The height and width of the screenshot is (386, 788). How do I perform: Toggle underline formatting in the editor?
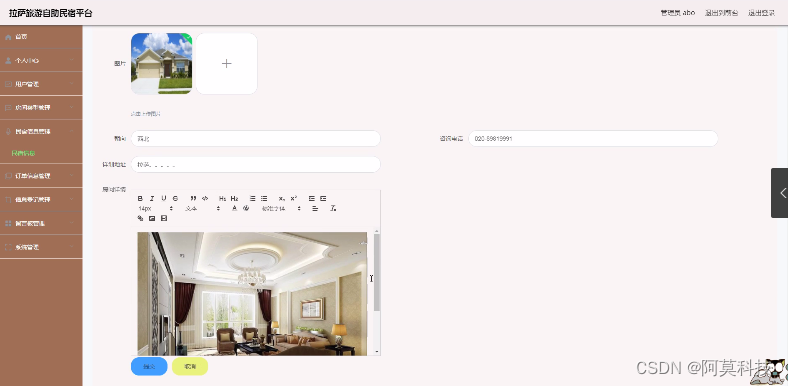point(164,199)
